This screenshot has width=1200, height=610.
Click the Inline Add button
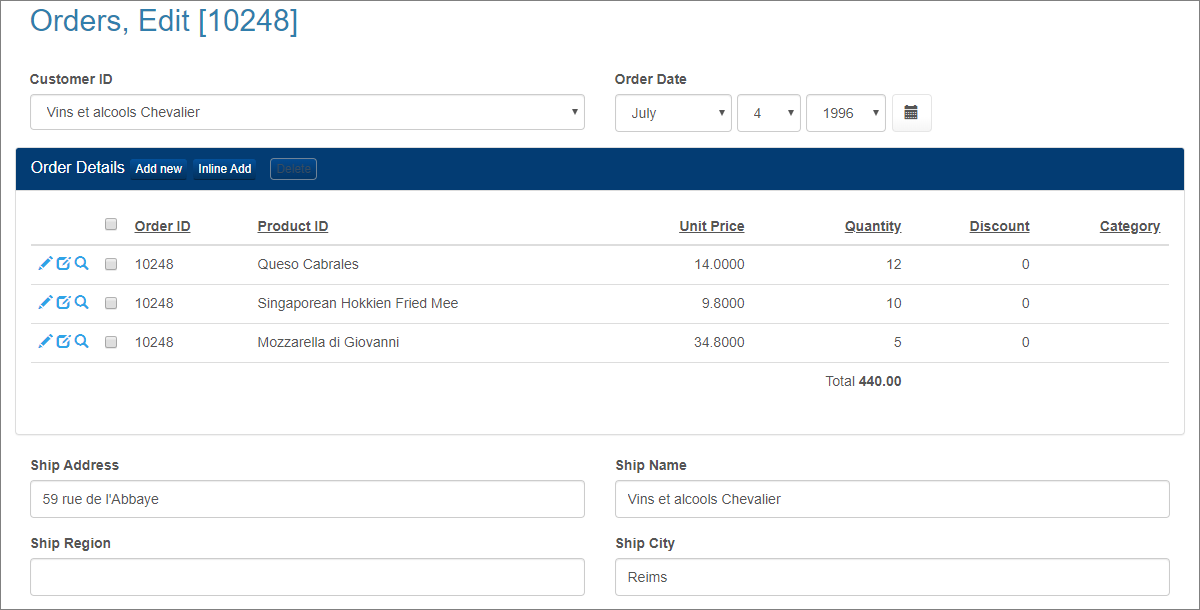click(224, 168)
